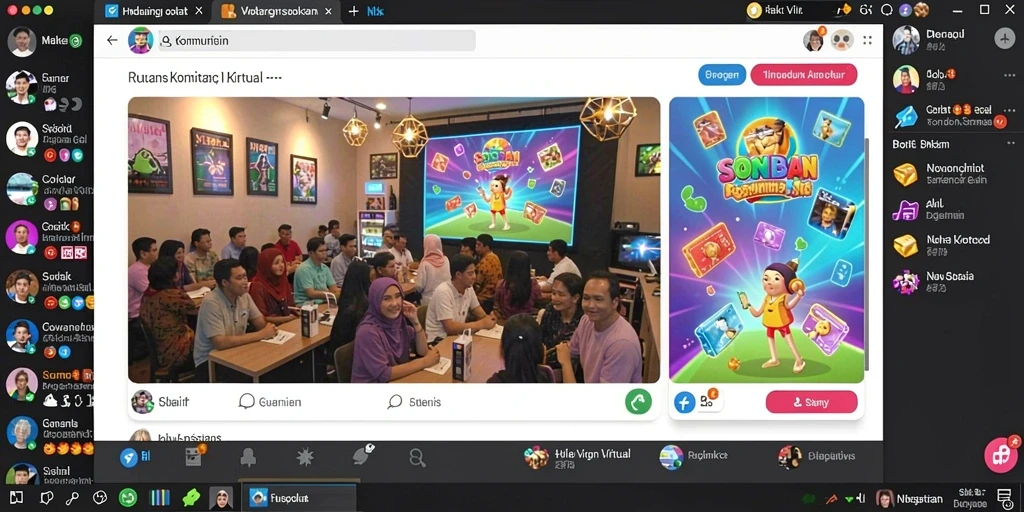Image resolution: width=1024 pixels, height=512 pixels.
Task: Open Botlé Bnkim section options menu
Action: coord(1010,144)
